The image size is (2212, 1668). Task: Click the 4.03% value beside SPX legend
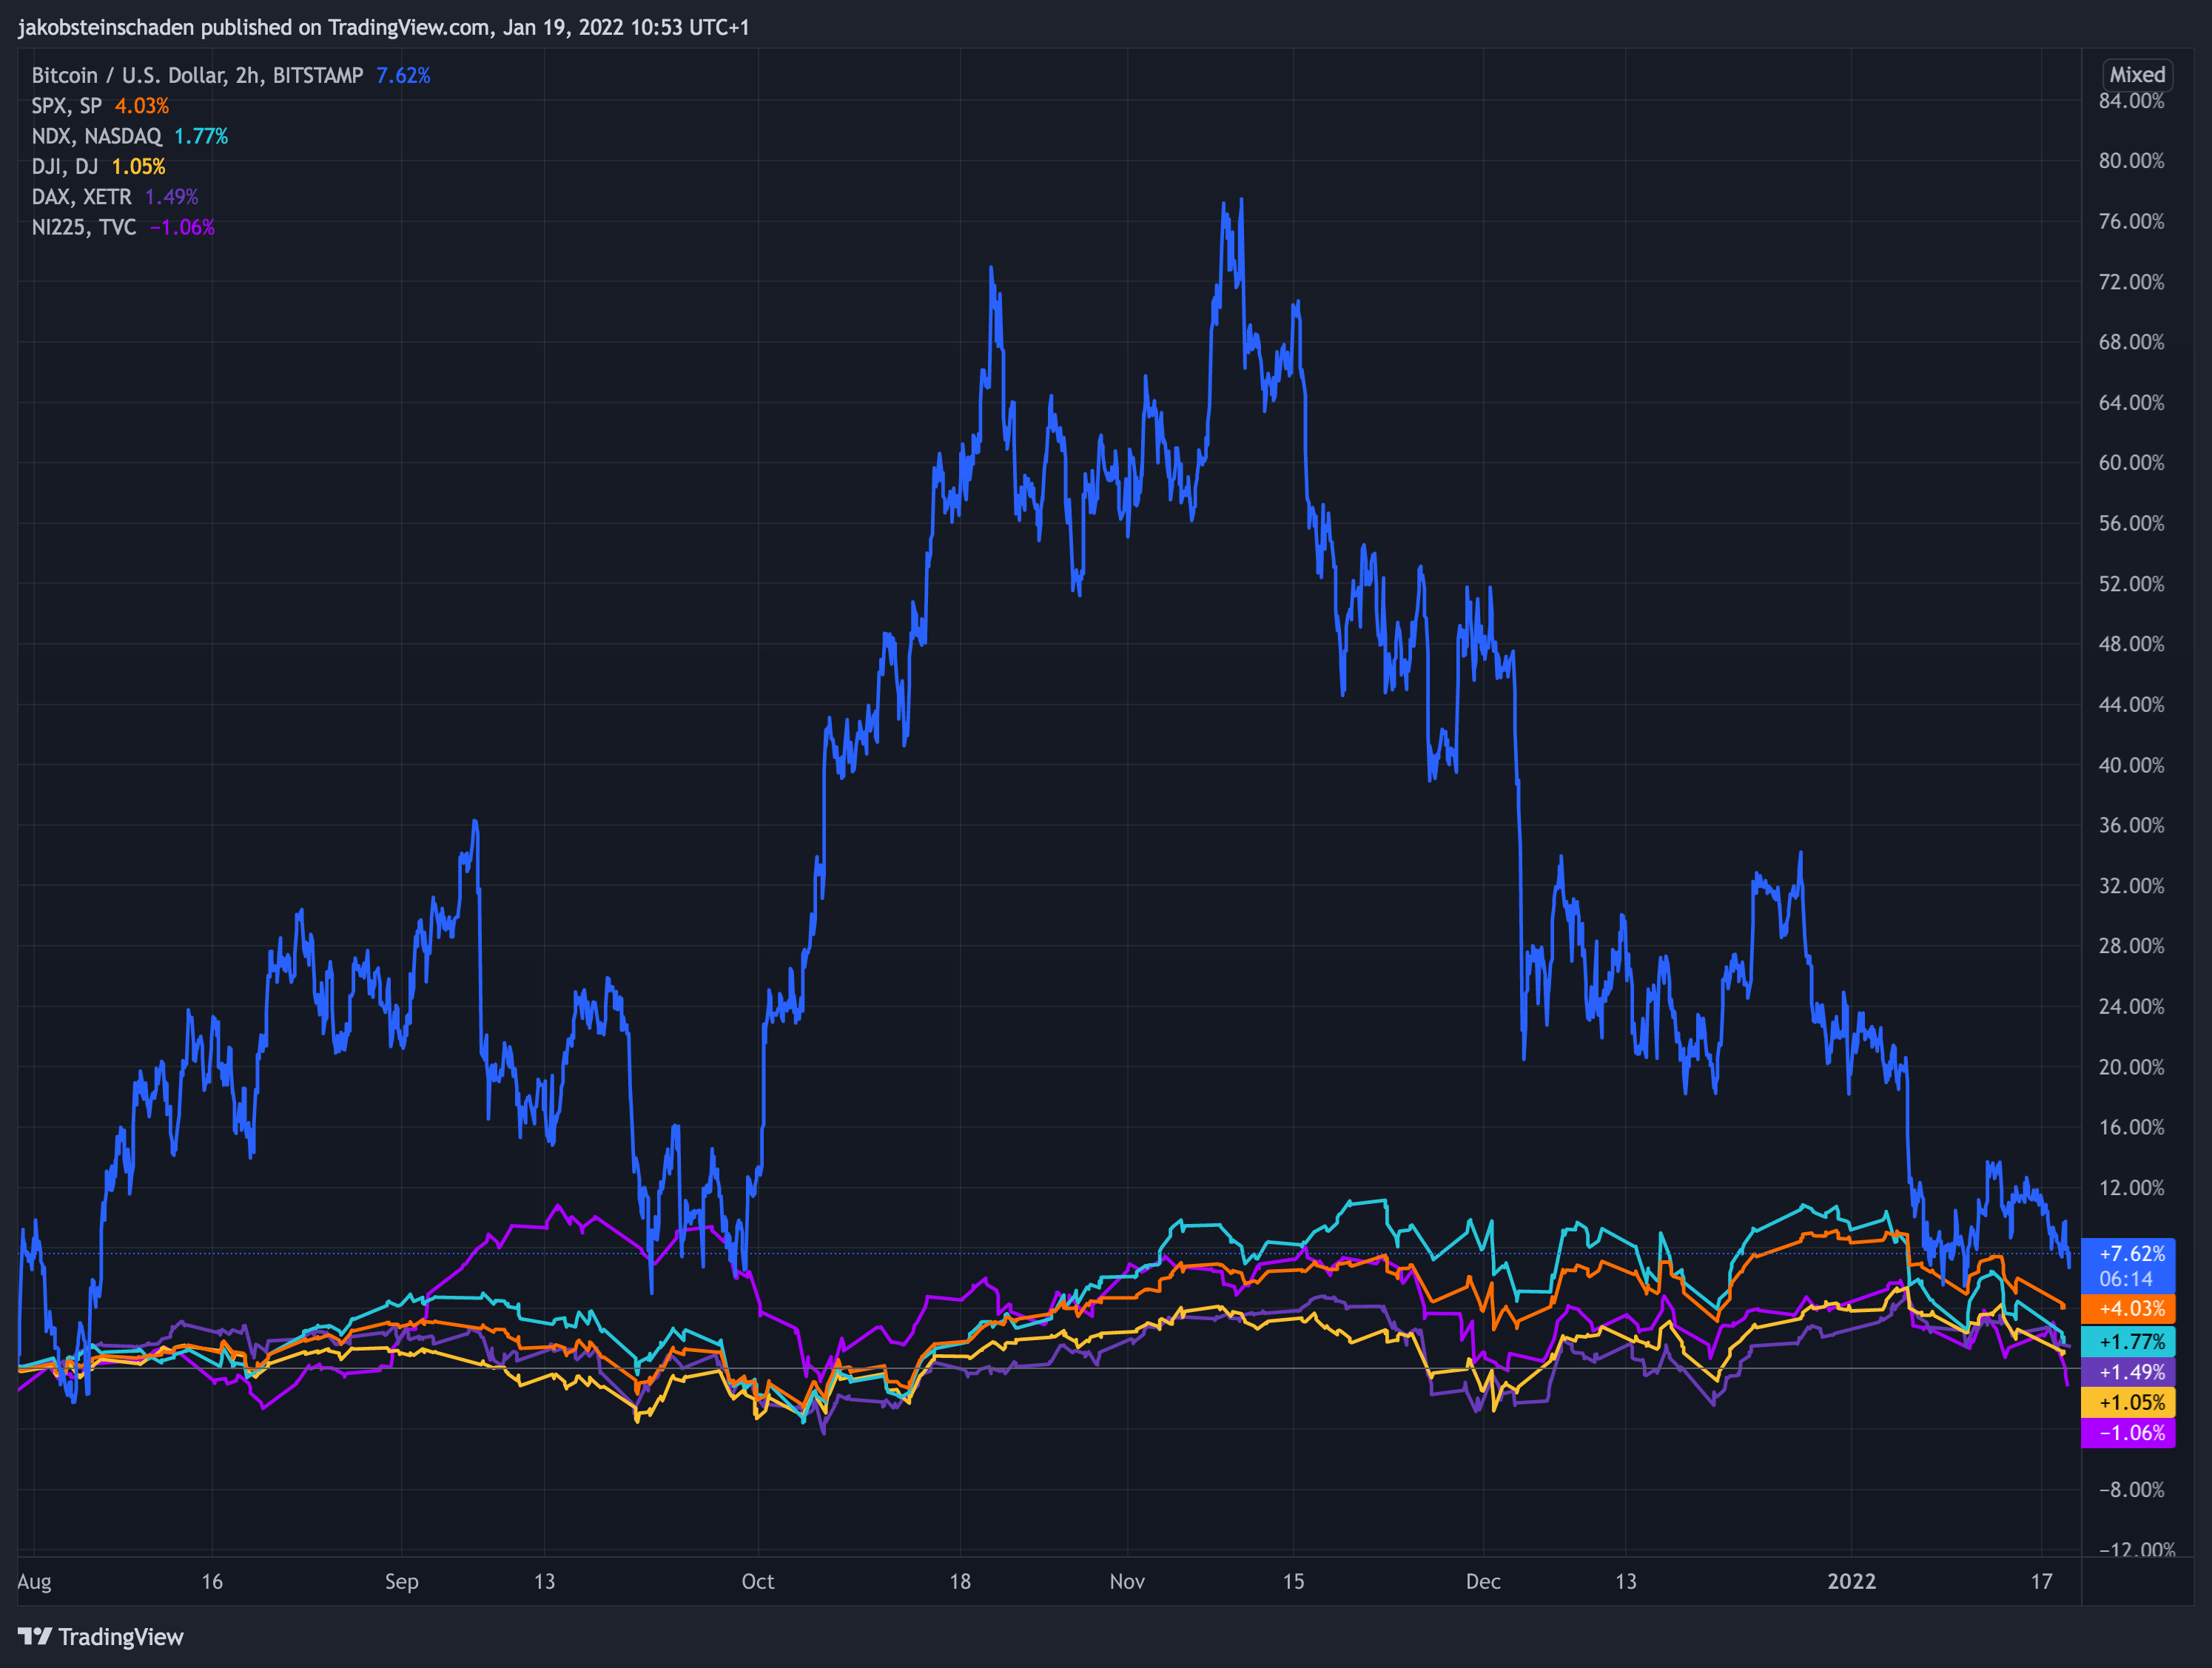142,106
